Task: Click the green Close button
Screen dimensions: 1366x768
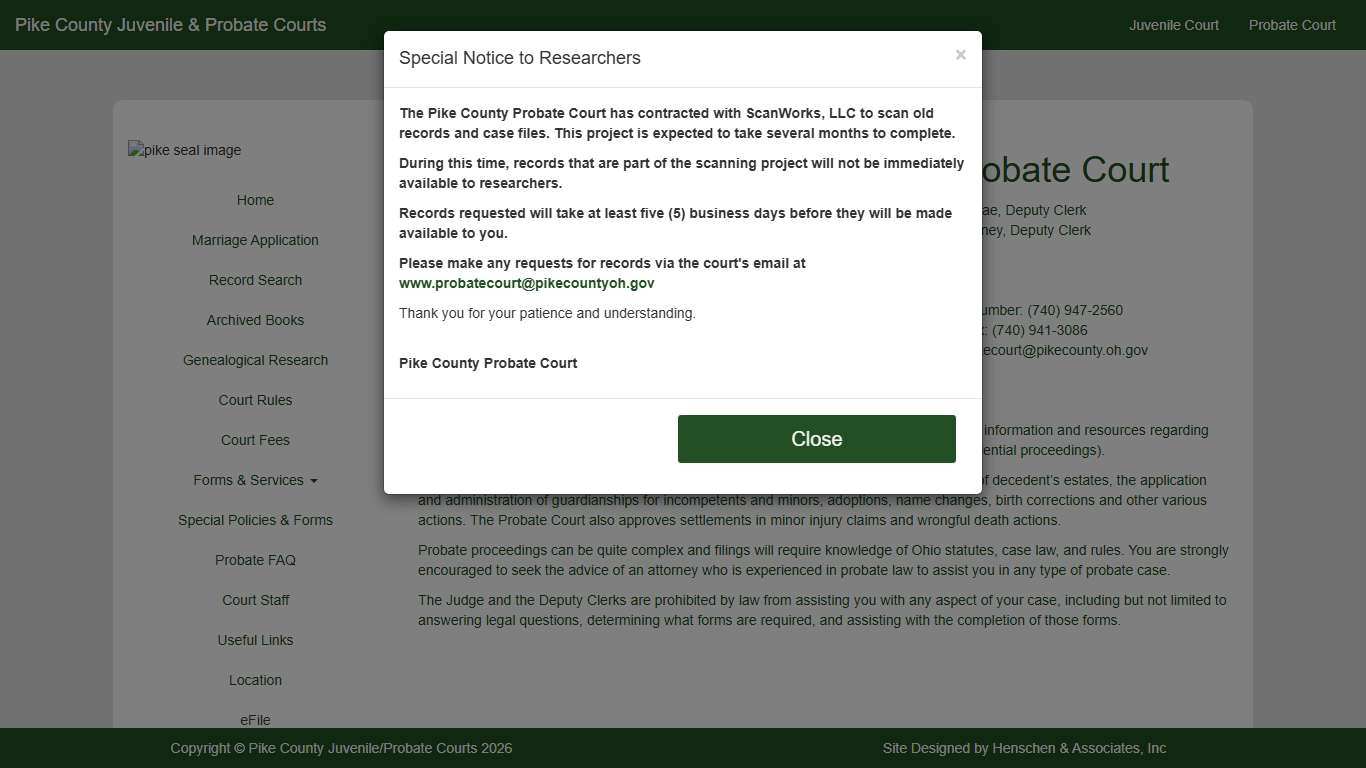Action: (816, 439)
